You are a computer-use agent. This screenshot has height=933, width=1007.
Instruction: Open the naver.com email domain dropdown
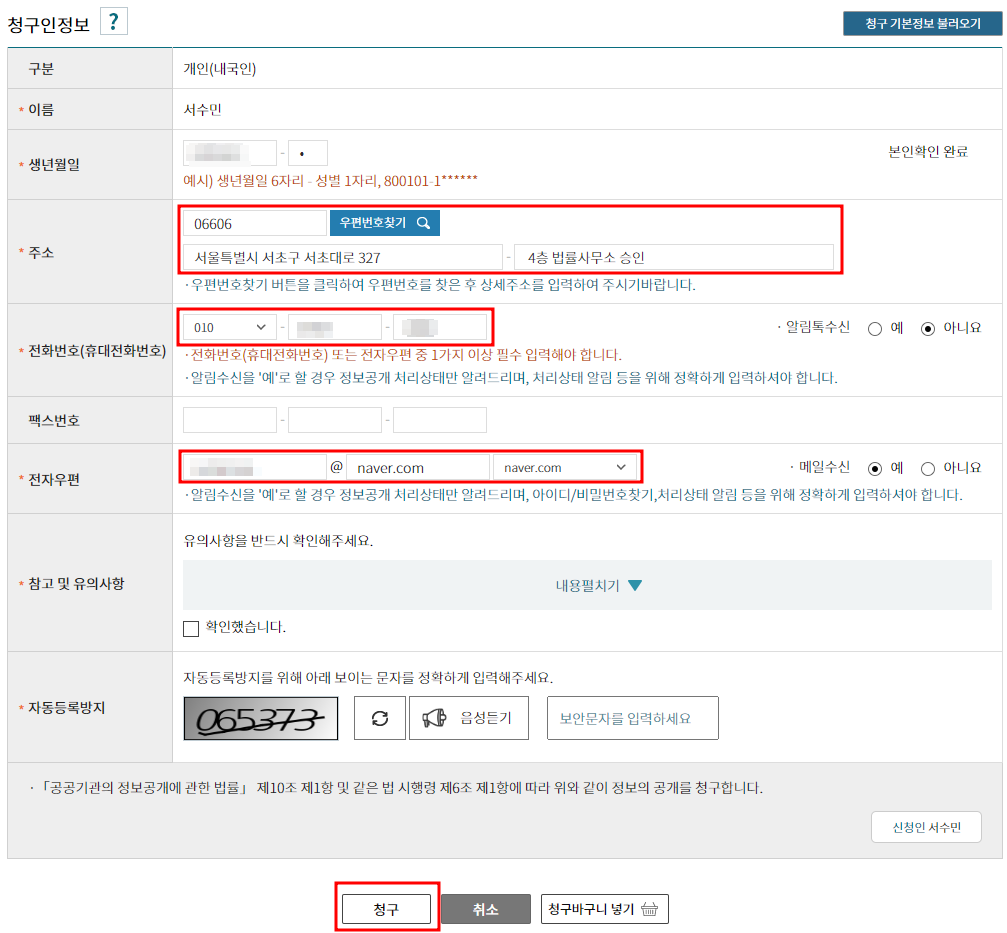565,467
